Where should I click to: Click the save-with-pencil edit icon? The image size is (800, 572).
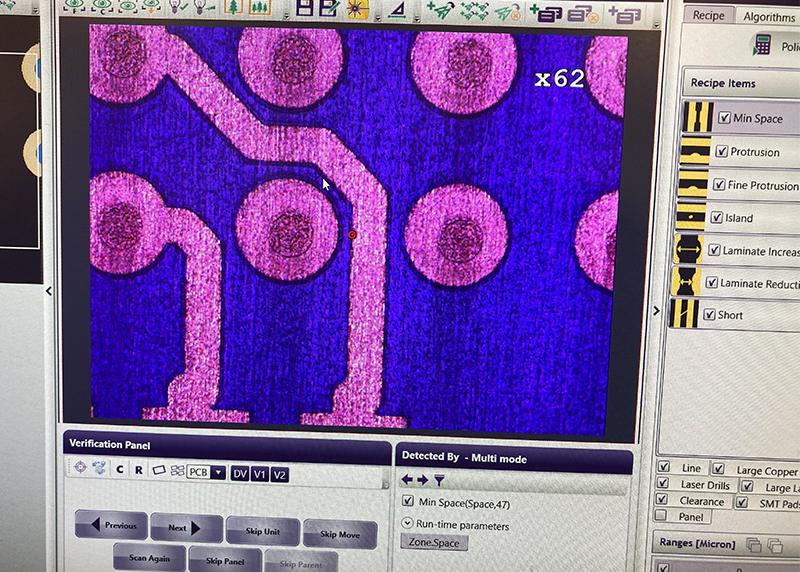pyautogui.click(x=329, y=8)
